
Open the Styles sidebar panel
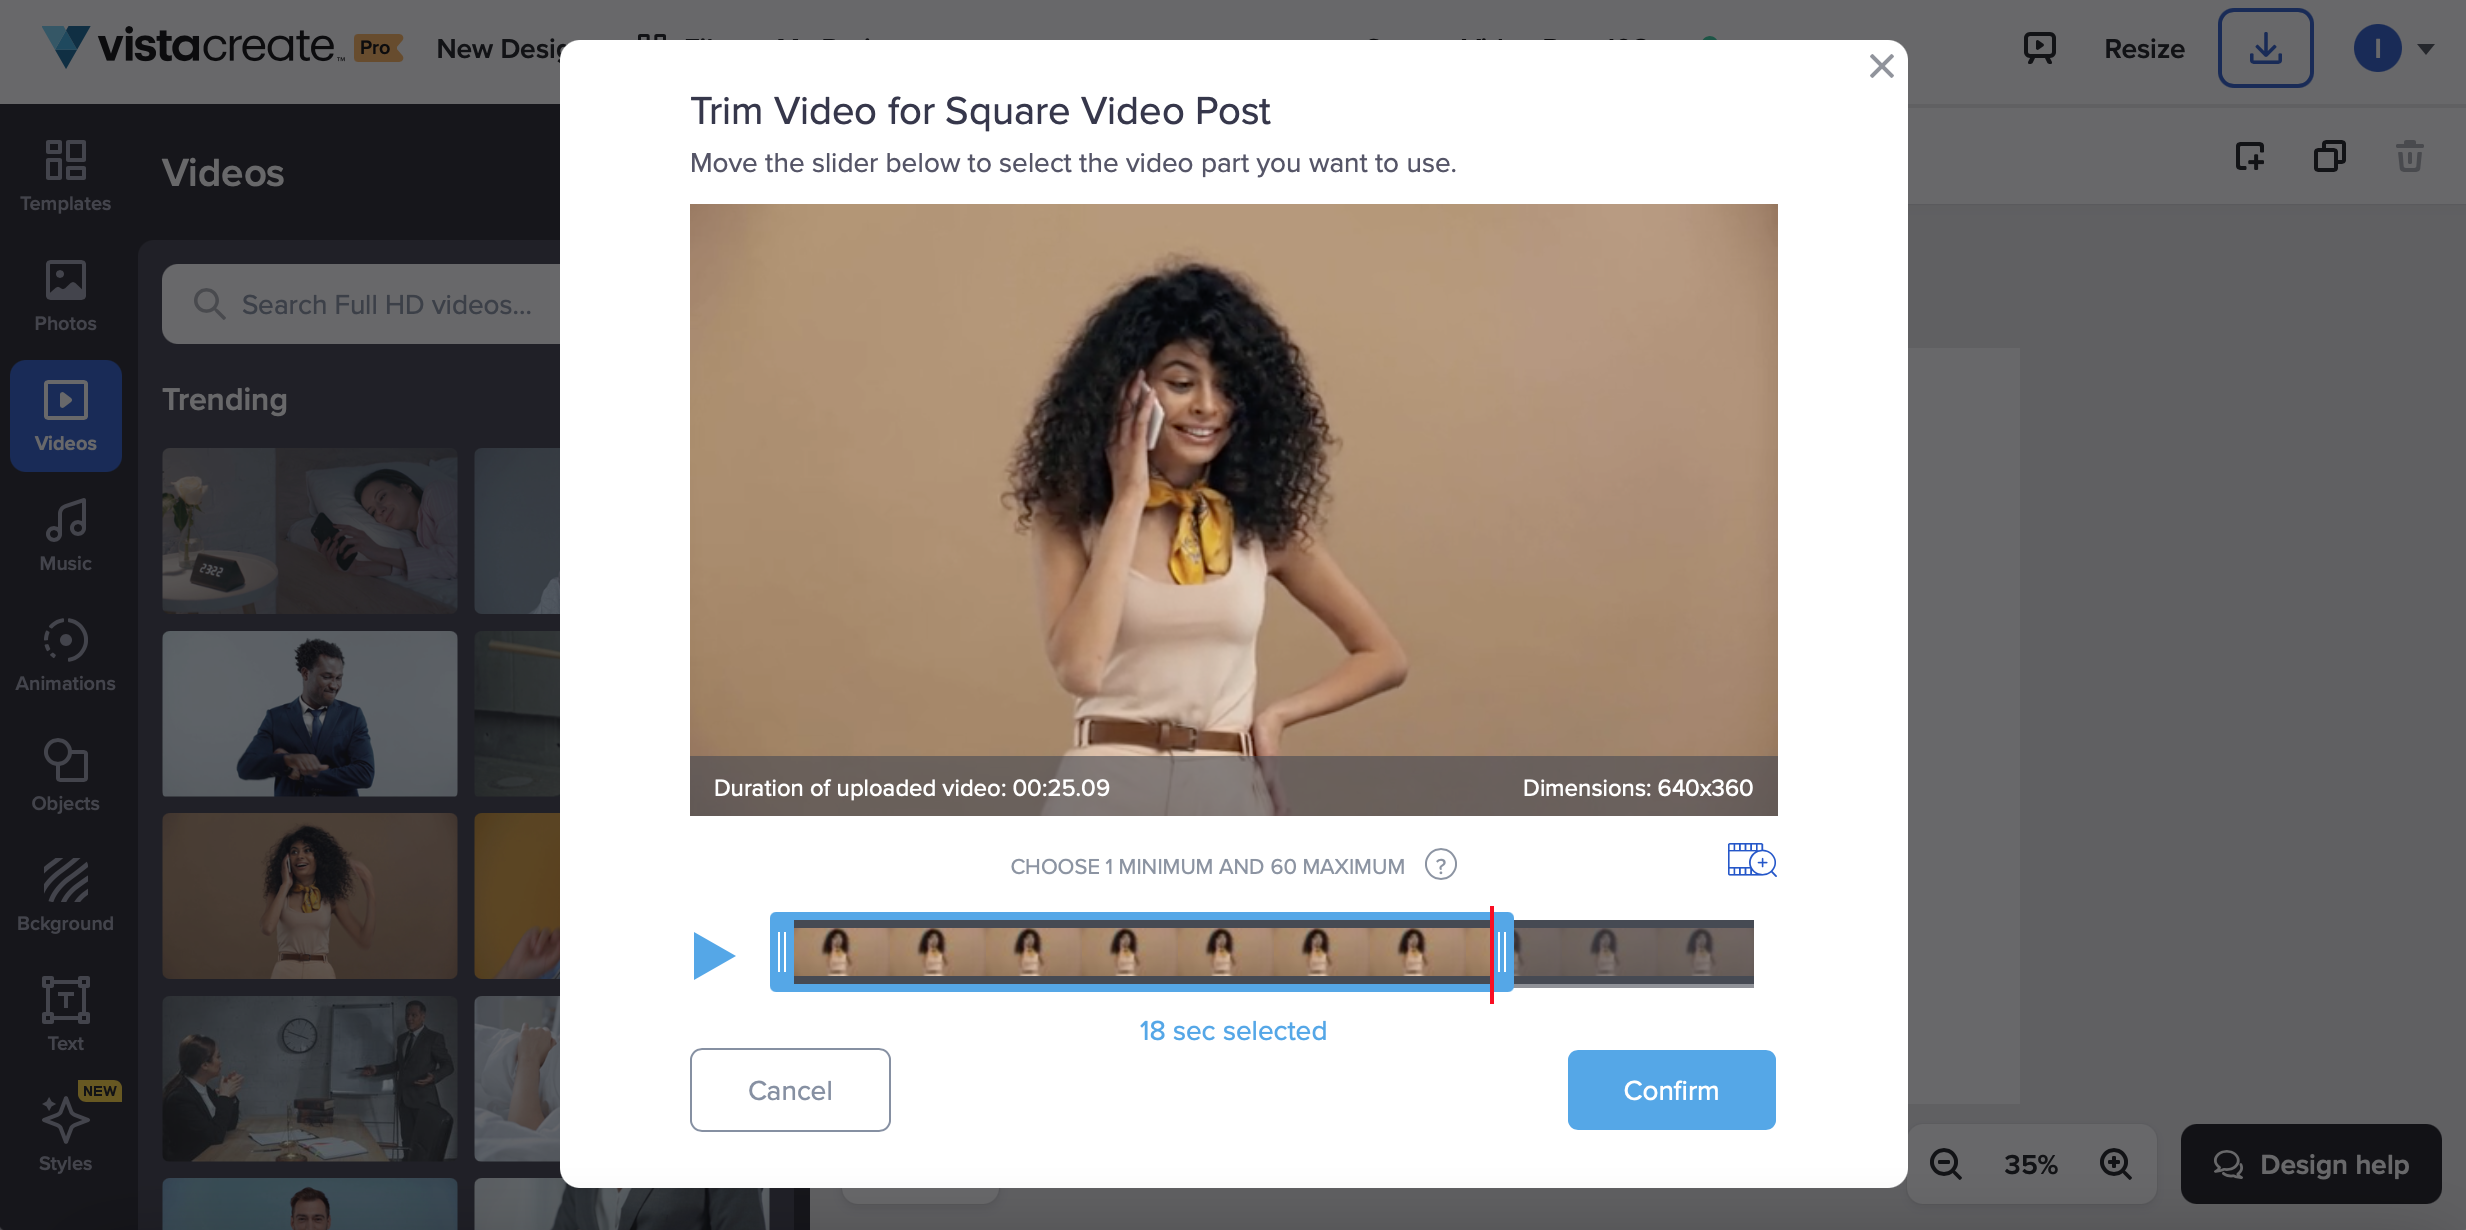[x=65, y=1134]
